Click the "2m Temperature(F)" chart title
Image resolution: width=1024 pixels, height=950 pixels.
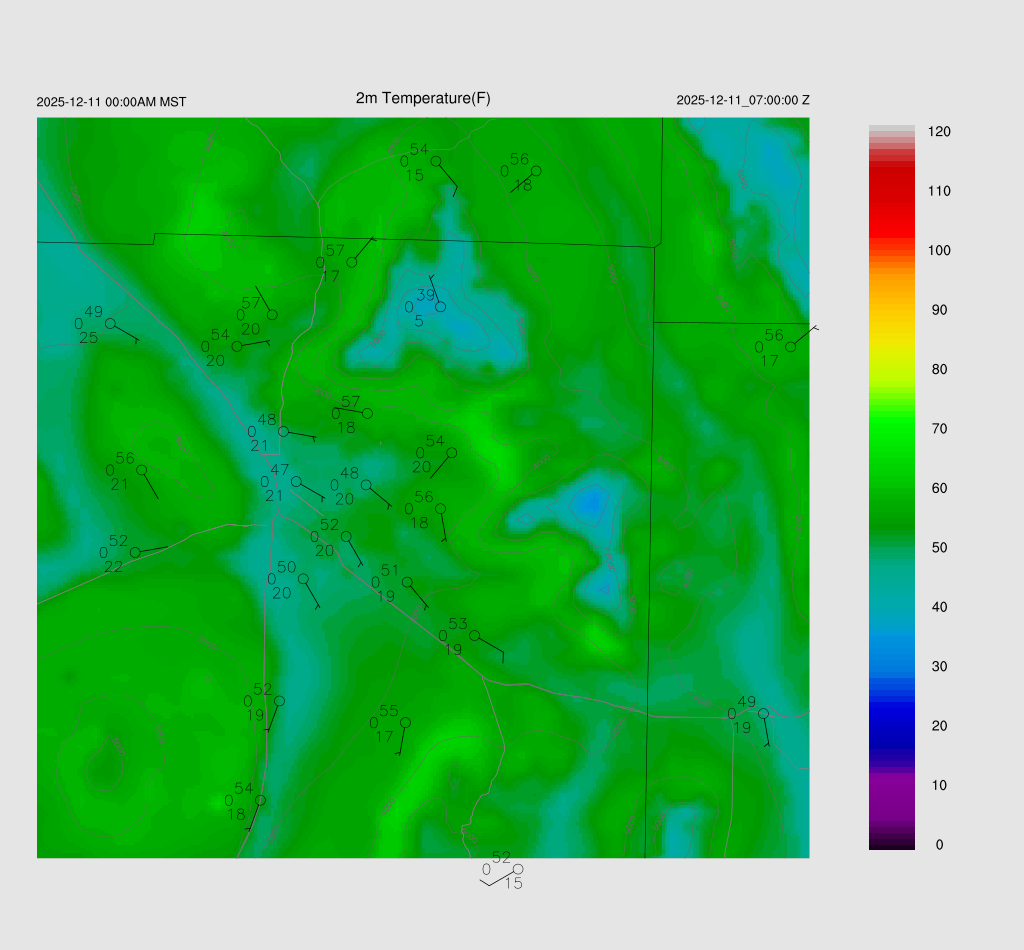423,98
